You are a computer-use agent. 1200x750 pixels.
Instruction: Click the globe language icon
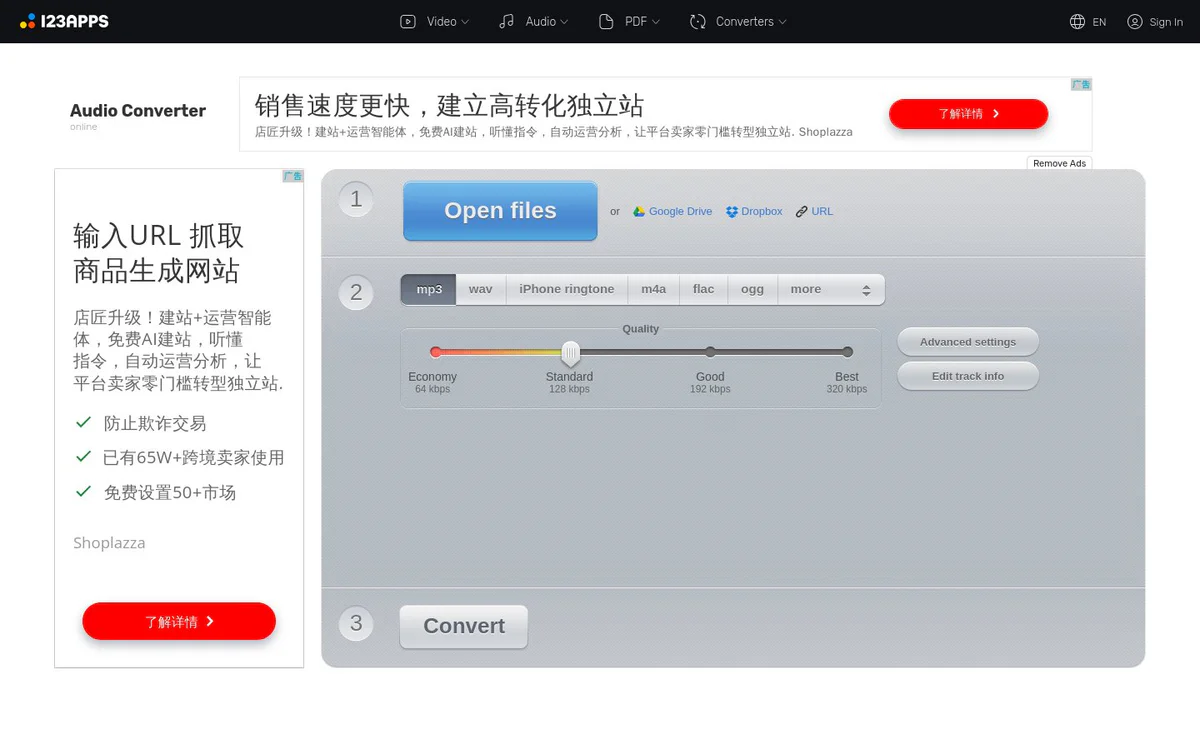coord(1077,21)
